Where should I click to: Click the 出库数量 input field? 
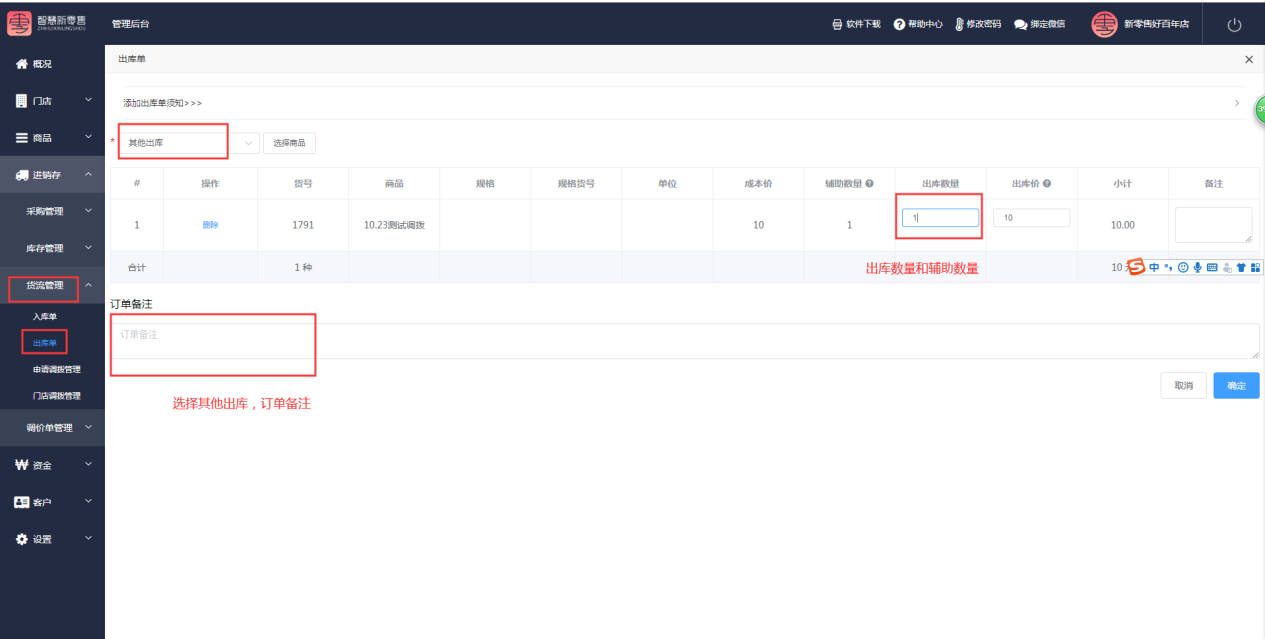pyautogui.click(x=940, y=217)
